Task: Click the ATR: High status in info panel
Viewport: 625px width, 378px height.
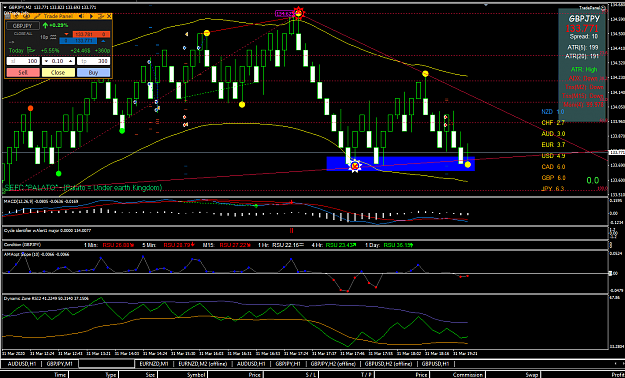Action: tap(583, 69)
